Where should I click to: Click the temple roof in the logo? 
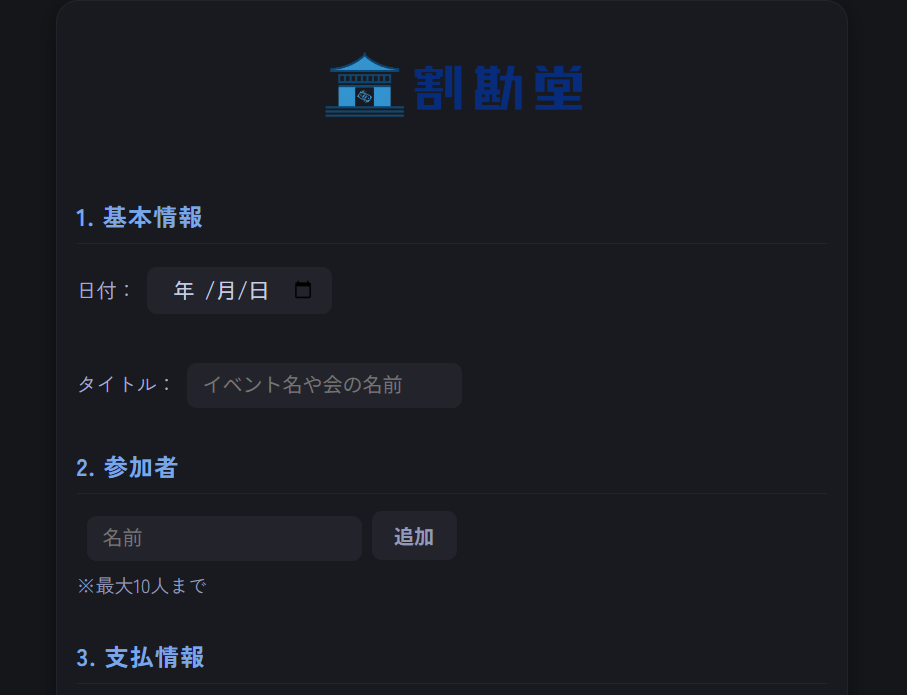click(x=365, y=67)
